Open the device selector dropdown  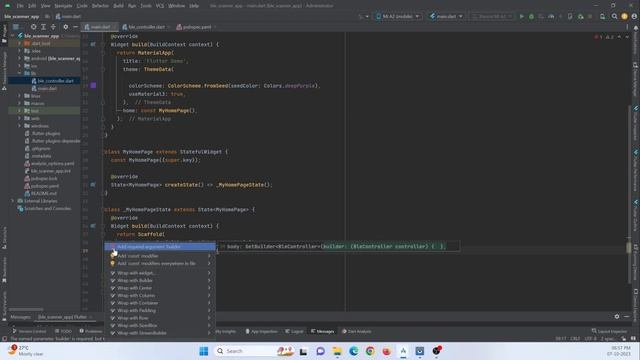pyautogui.click(x=398, y=16)
